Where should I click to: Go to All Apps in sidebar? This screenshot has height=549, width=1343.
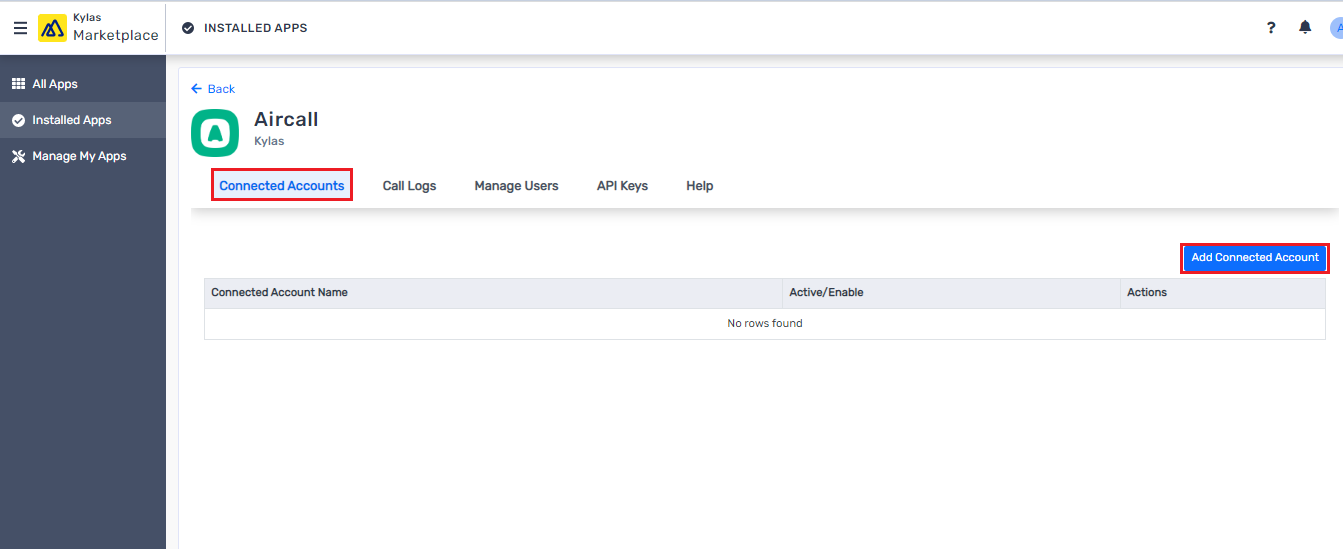(83, 84)
